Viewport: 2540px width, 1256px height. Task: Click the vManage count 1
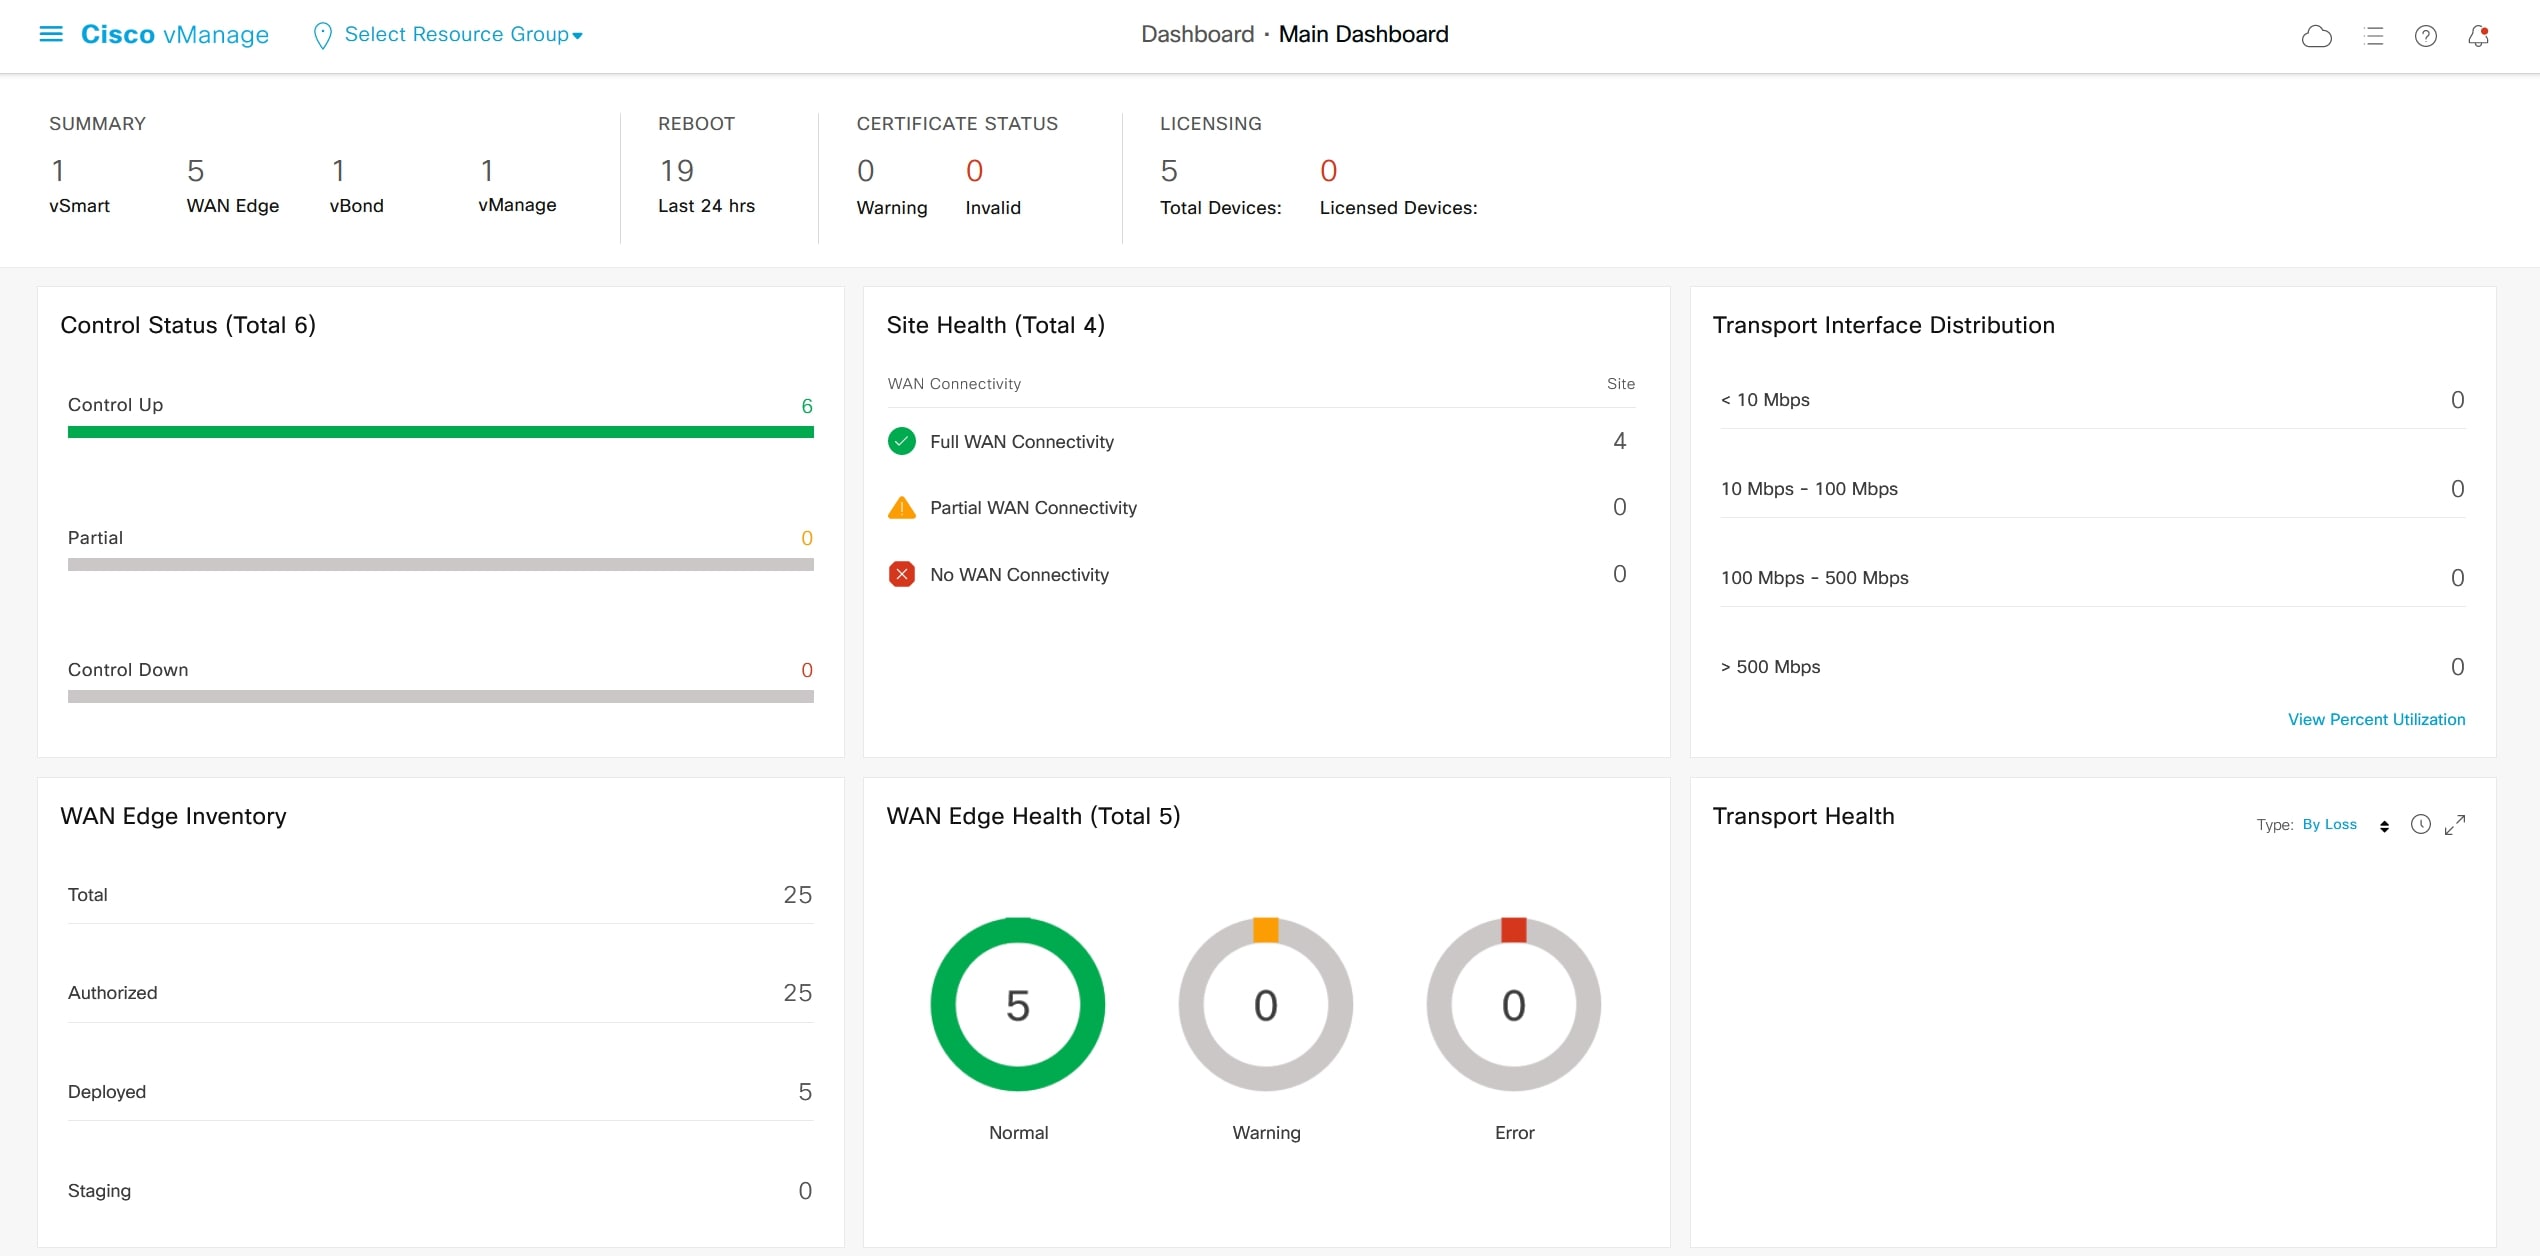click(x=487, y=171)
